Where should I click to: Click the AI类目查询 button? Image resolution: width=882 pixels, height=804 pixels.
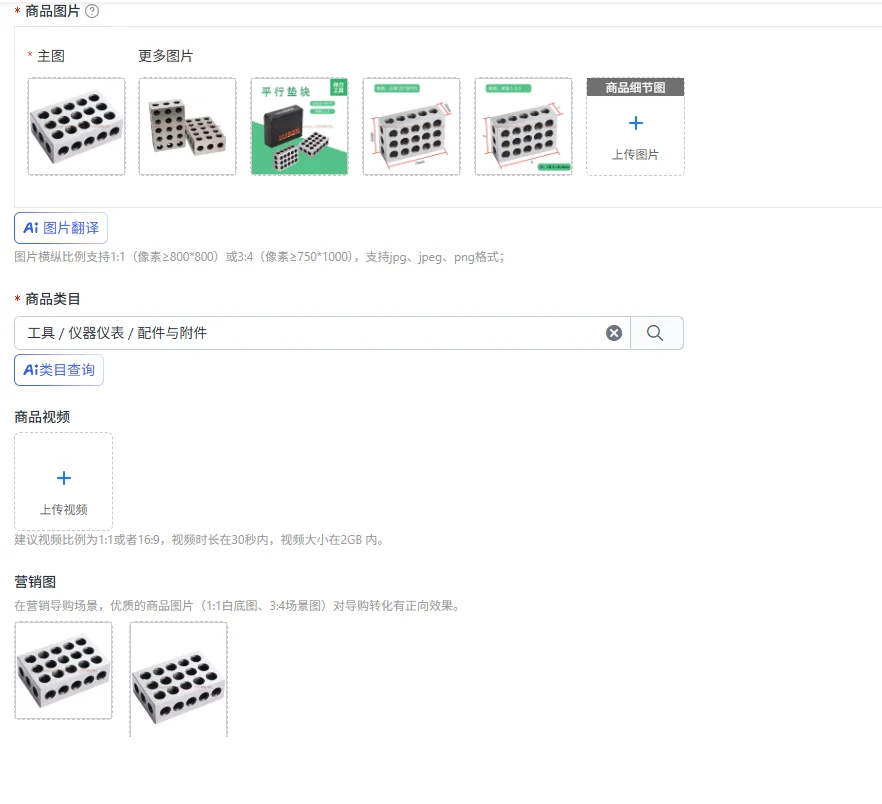pos(58,370)
